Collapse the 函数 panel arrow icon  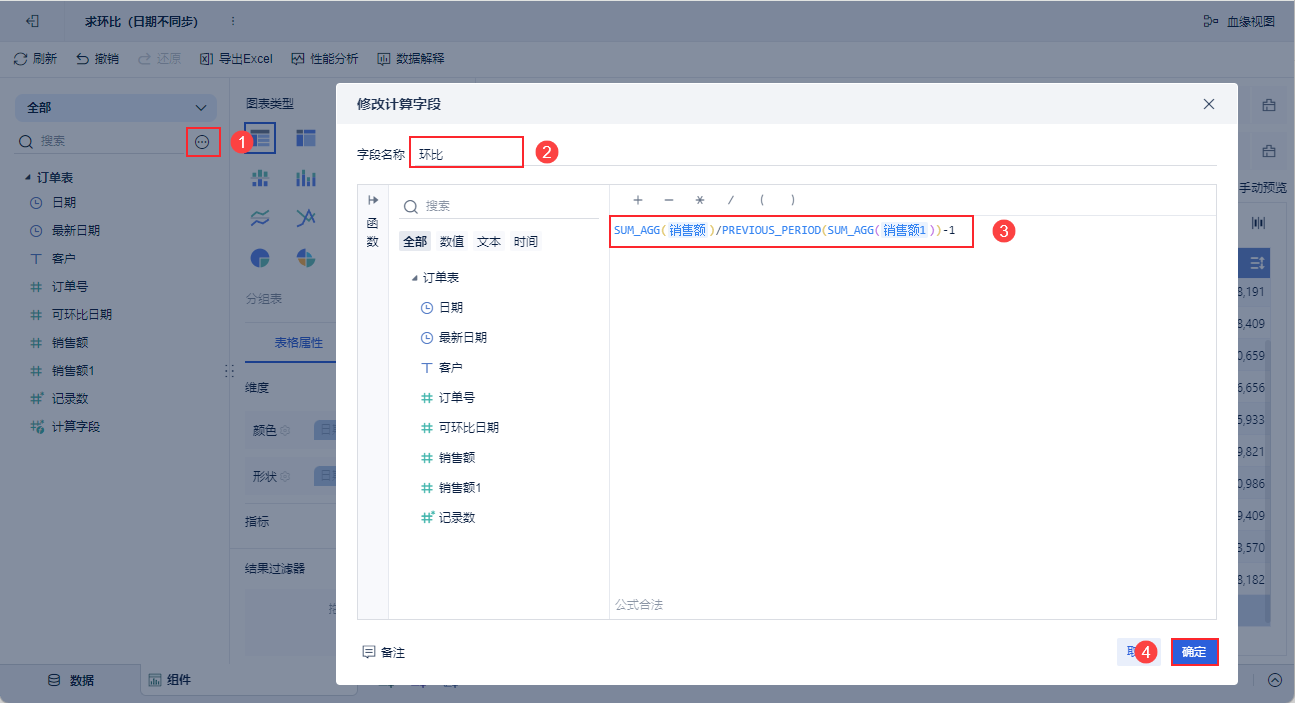click(x=373, y=200)
